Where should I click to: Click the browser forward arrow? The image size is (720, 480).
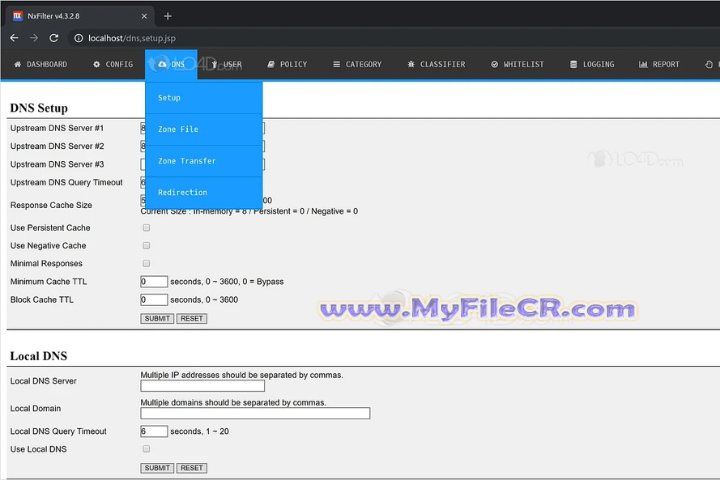click(x=34, y=38)
